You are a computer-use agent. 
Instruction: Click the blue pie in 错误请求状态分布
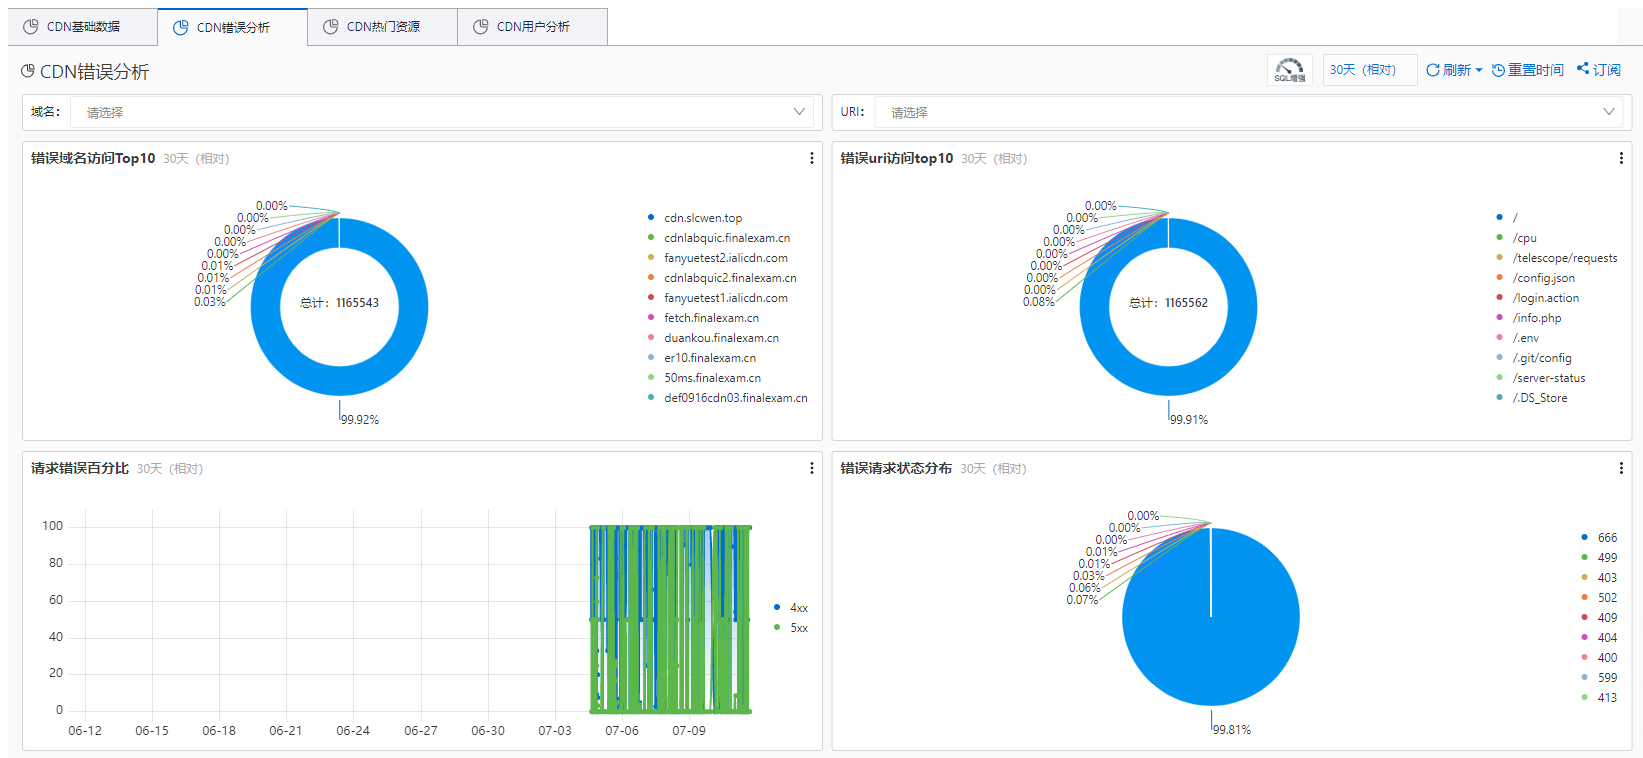(1211, 617)
